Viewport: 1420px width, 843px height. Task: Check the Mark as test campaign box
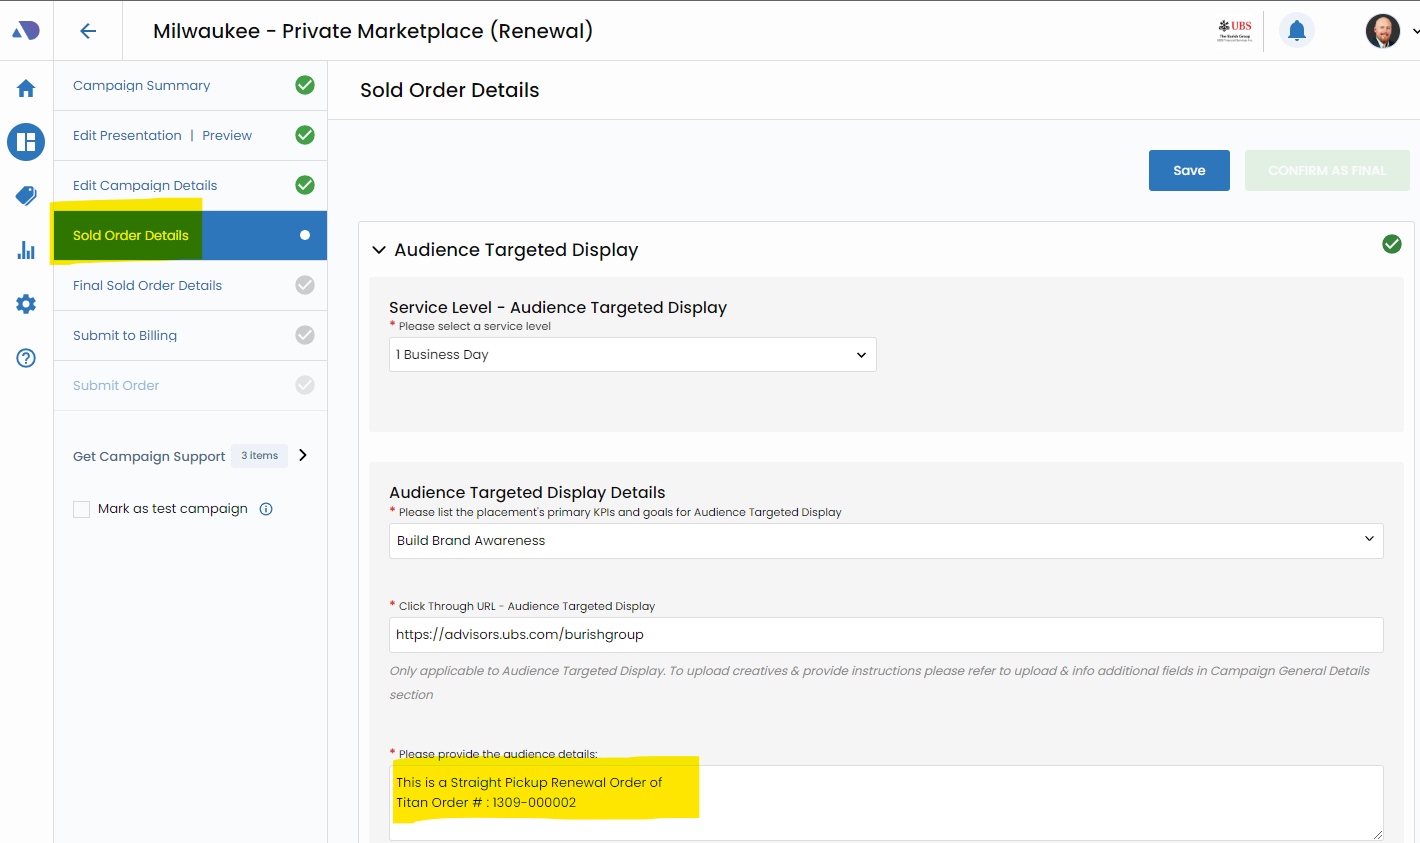[x=82, y=509]
